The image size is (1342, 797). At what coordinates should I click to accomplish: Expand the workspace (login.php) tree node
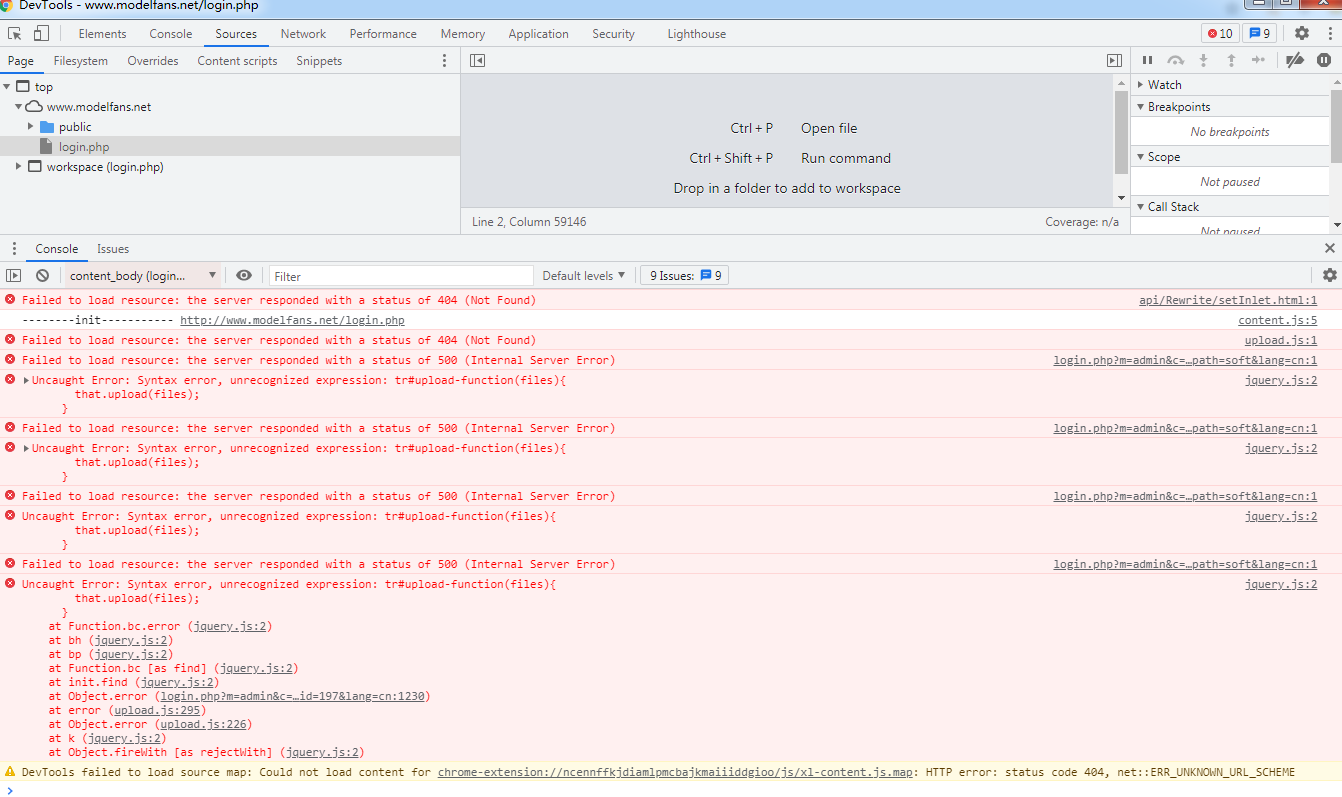19,167
